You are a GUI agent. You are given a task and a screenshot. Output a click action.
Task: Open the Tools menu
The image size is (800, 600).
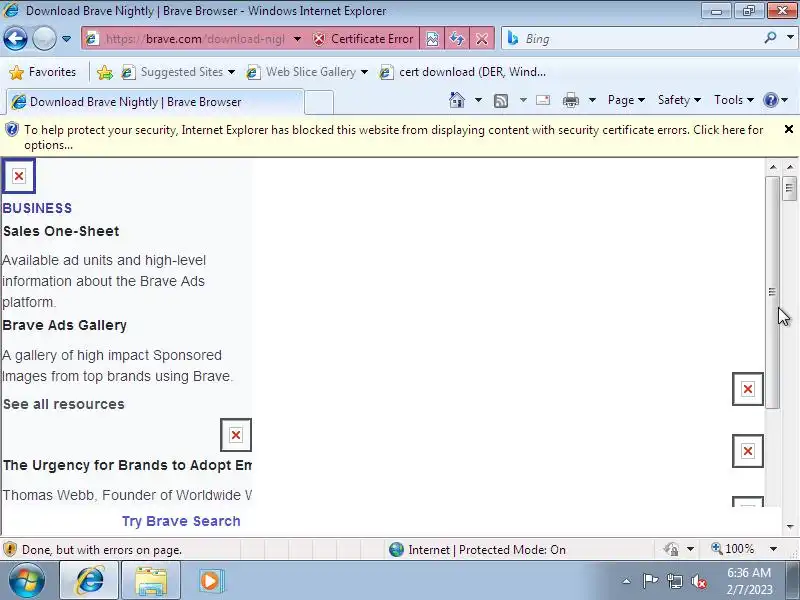(x=734, y=100)
